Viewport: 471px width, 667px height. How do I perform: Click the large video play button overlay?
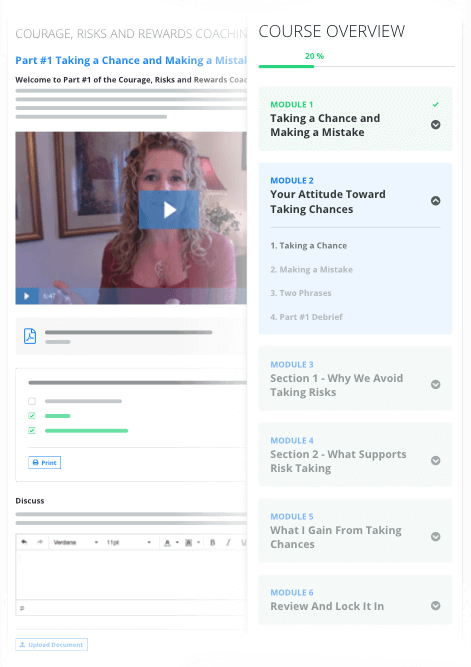click(169, 210)
